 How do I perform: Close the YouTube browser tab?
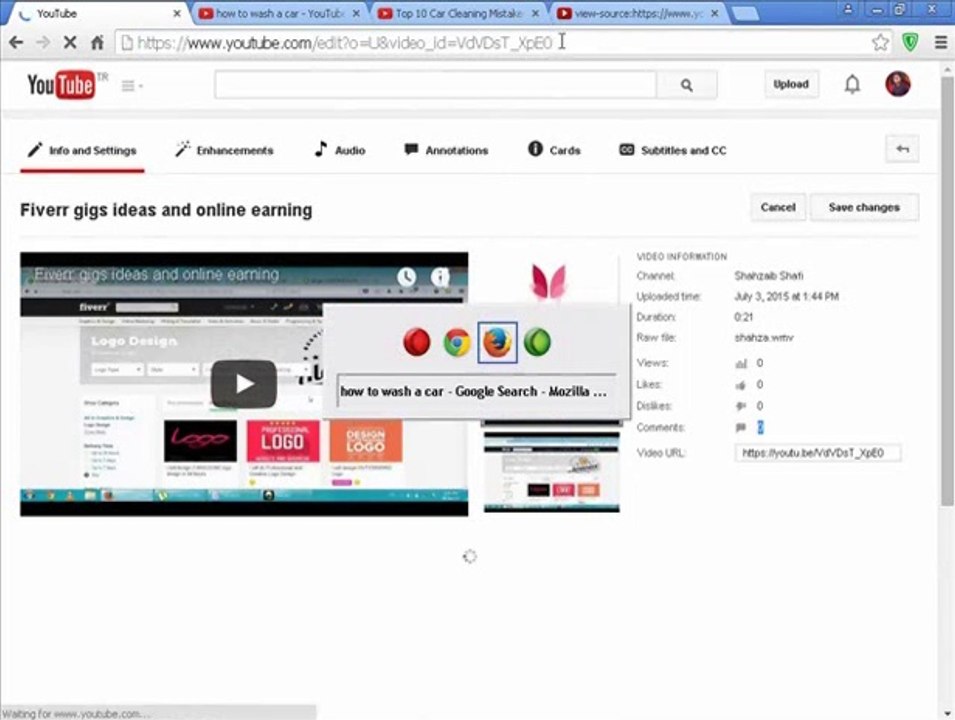click(x=177, y=13)
